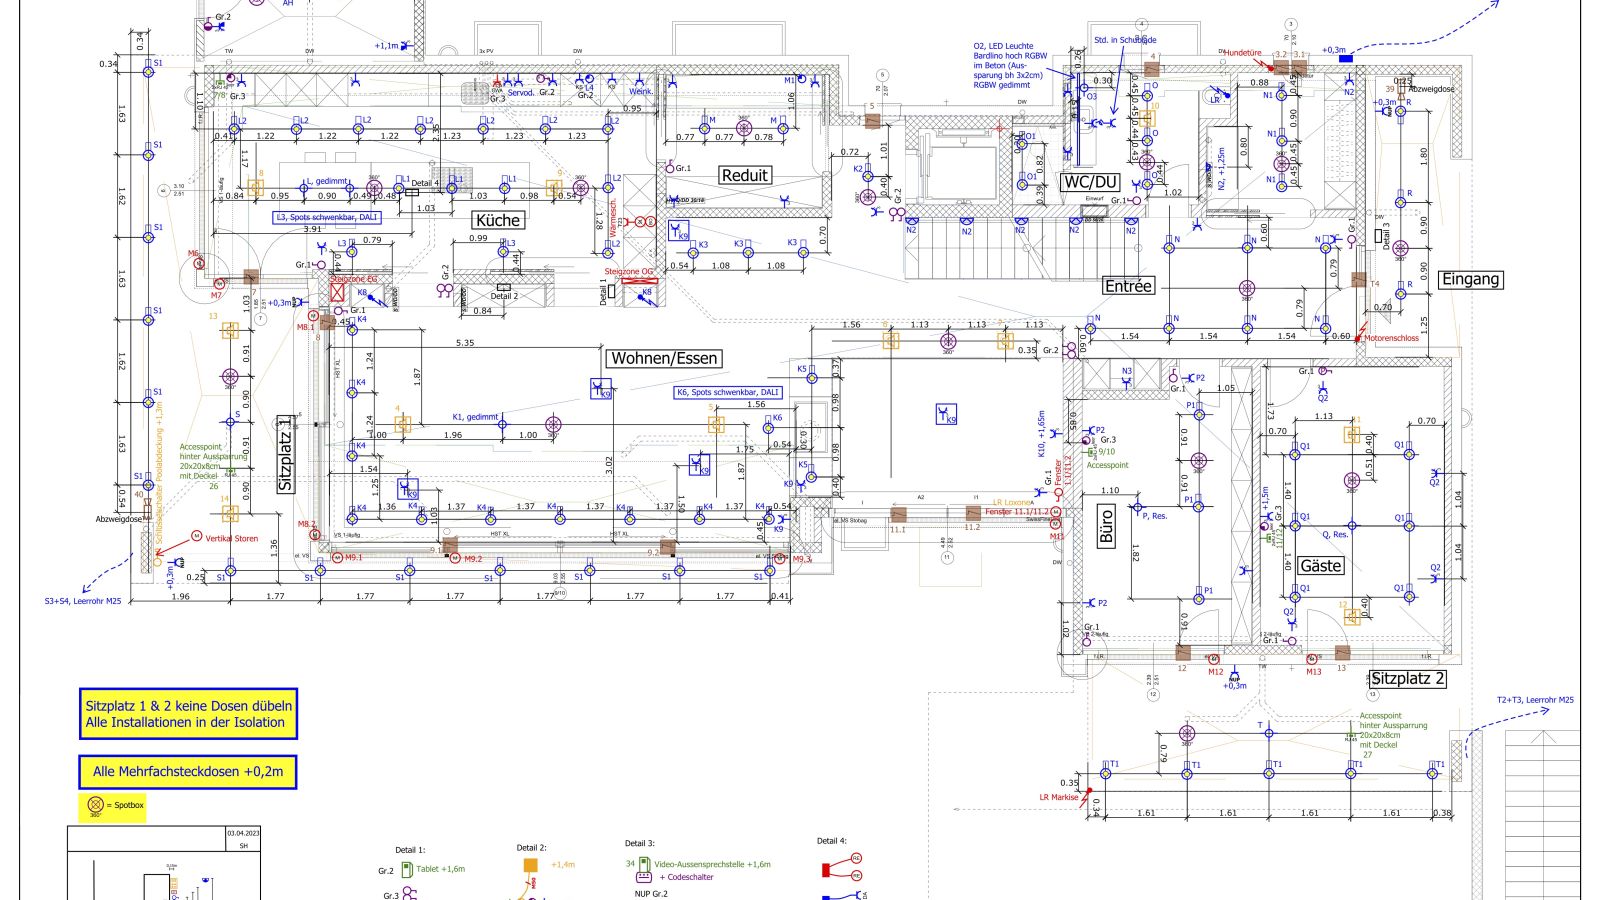This screenshot has height=900, width=1600.
Task: Select the 'Sitzplatz 1 & 2 keine Dosen dübeln' note
Action: pos(188,714)
